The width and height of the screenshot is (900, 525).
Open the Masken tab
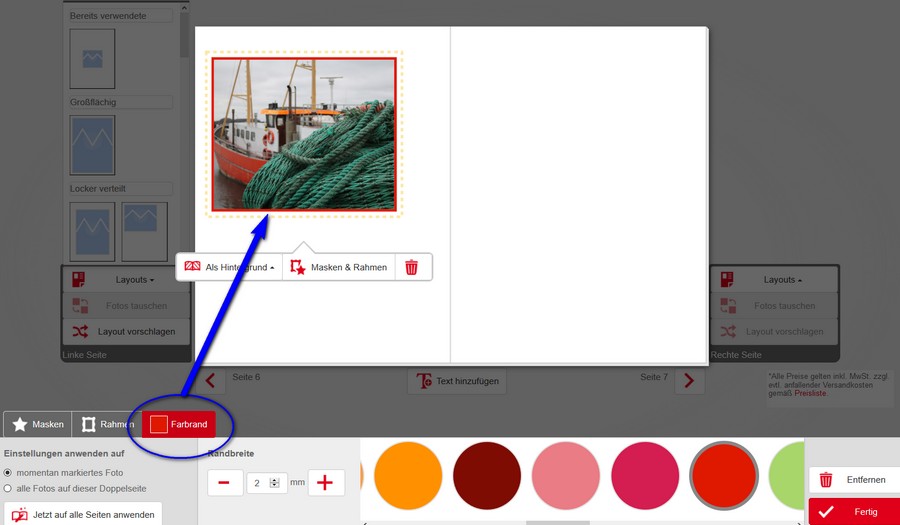click(38, 424)
